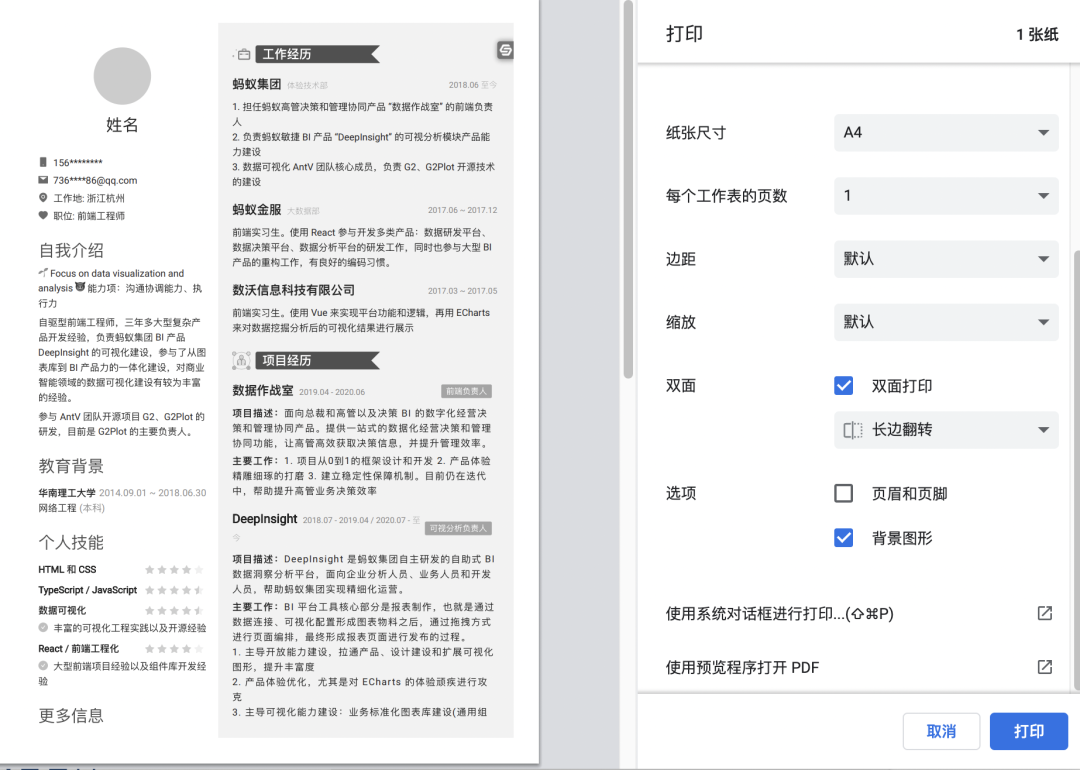Click the 2018.06 至今 date text
Image resolution: width=1080 pixels, height=770 pixels.
point(472,85)
